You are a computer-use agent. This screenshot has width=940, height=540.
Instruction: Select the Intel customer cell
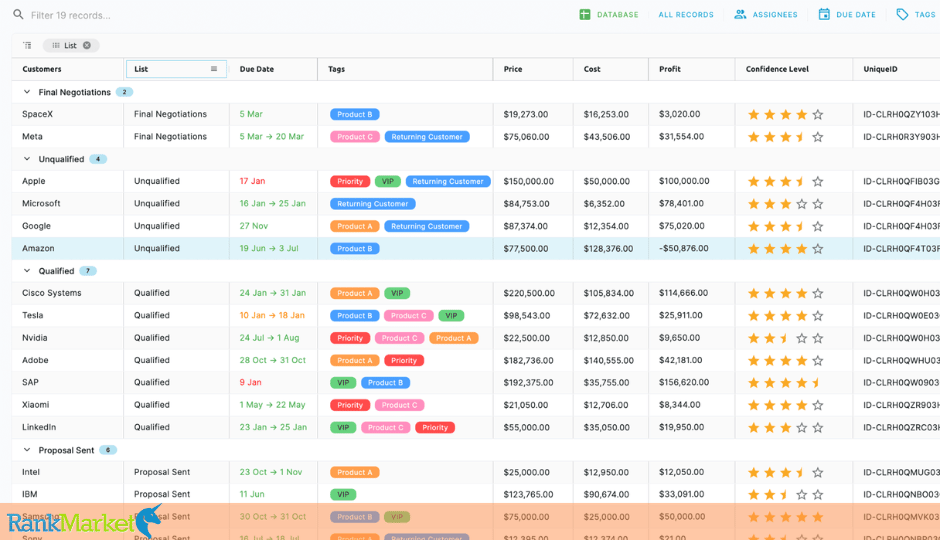pos(68,472)
